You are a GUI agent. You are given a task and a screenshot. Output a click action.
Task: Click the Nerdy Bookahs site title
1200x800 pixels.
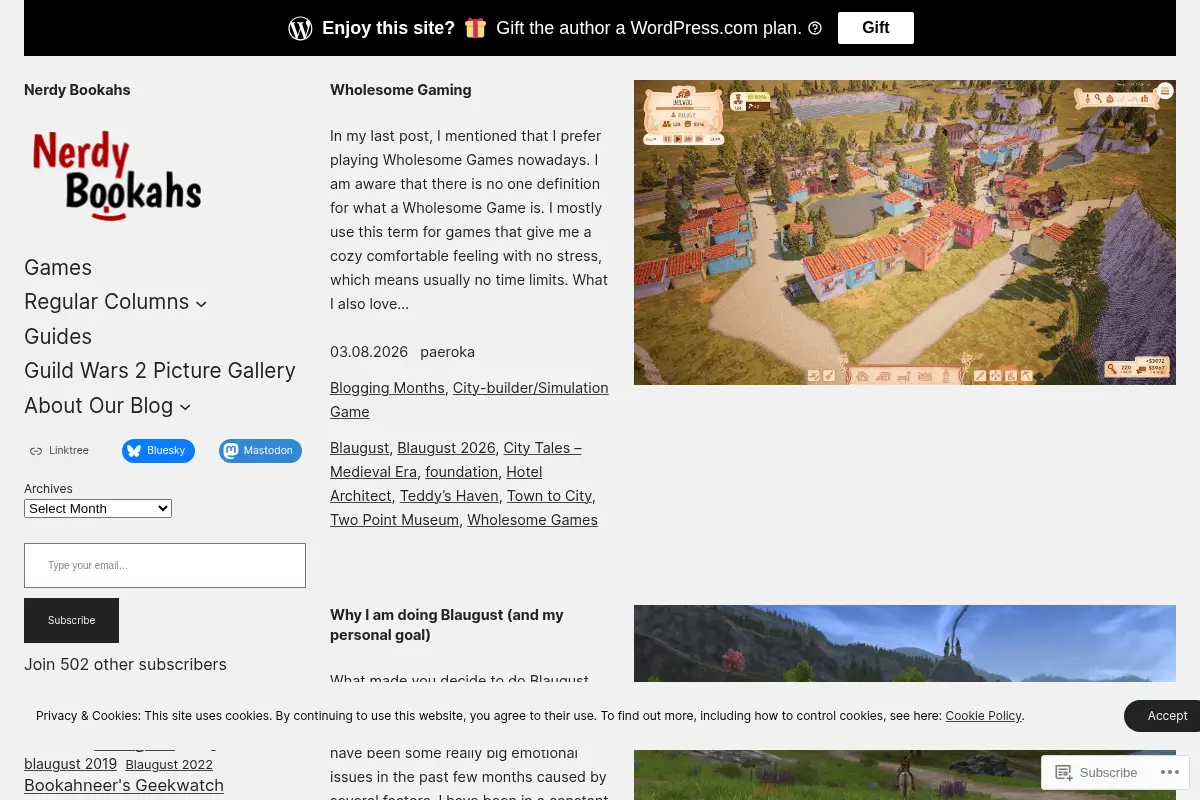pos(77,90)
